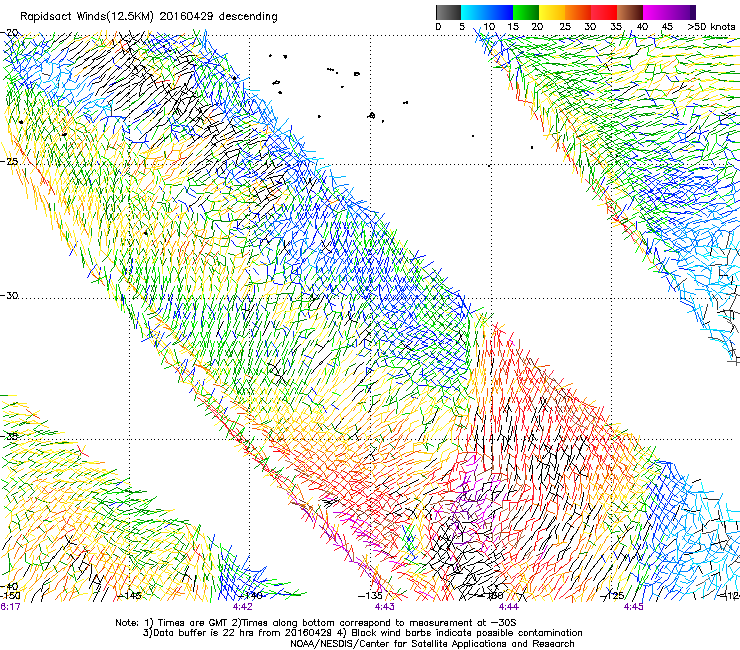Screen dimensions: 740x650
Task: Click the '15' legend tick label
Action: pos(513,26)
